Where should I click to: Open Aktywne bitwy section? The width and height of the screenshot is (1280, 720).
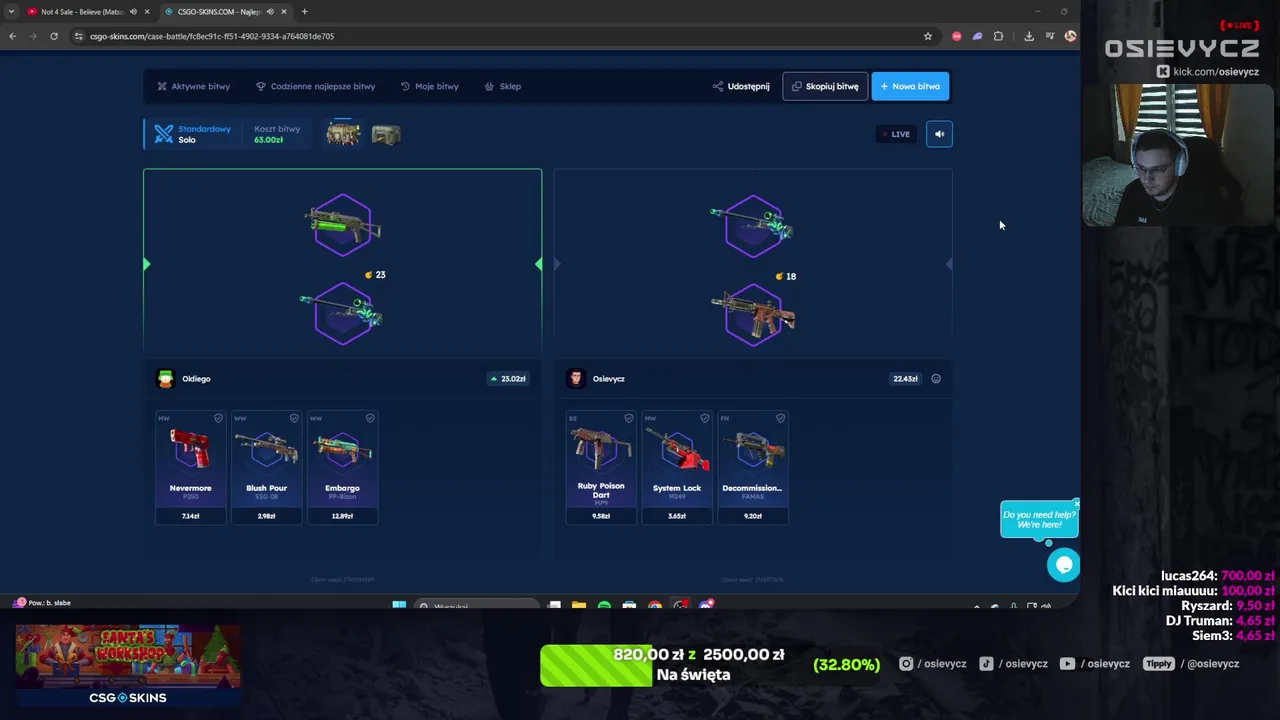tap(194, 86)
